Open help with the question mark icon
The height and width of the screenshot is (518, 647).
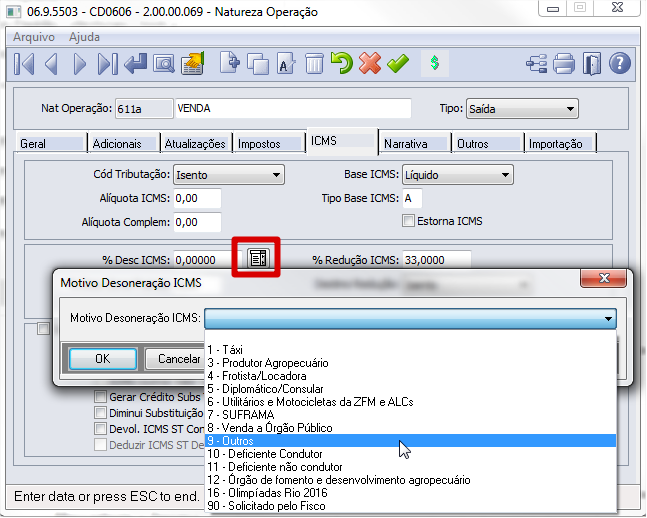[x=619, y=64]
